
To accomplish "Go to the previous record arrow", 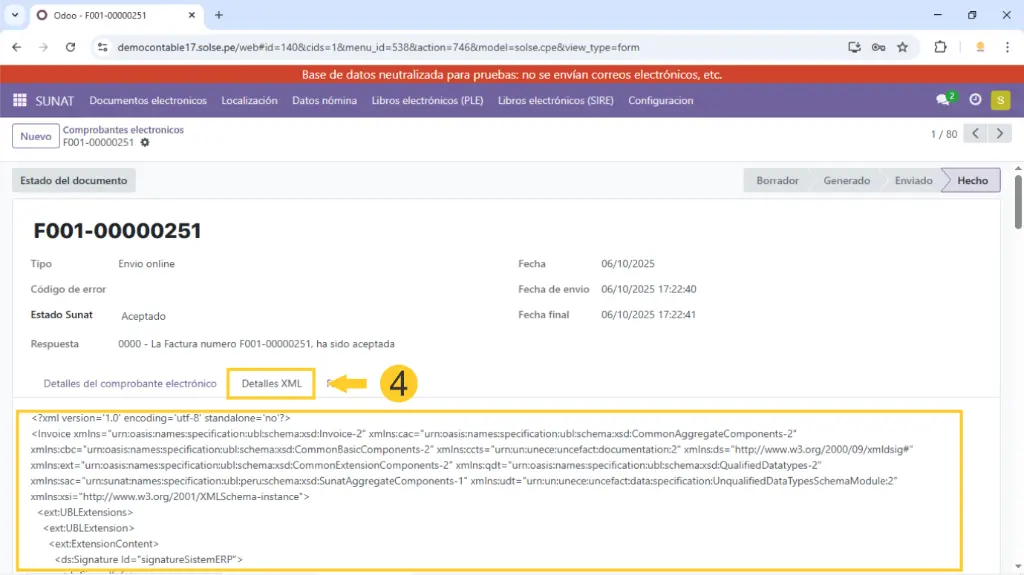I will click(x=974, y=134).
